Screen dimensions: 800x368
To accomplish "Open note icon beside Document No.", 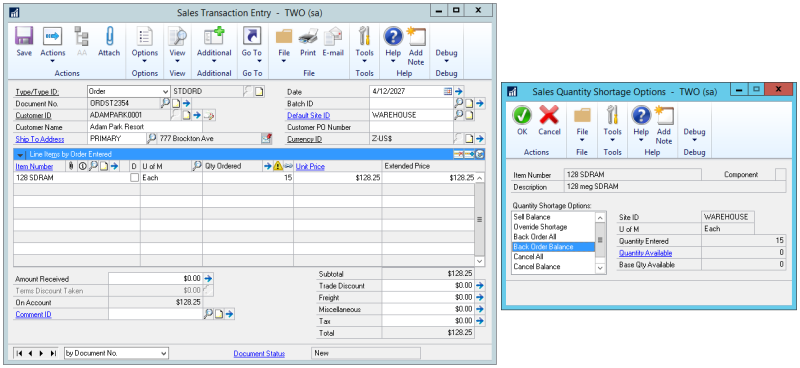I will [x=176, y=103].
